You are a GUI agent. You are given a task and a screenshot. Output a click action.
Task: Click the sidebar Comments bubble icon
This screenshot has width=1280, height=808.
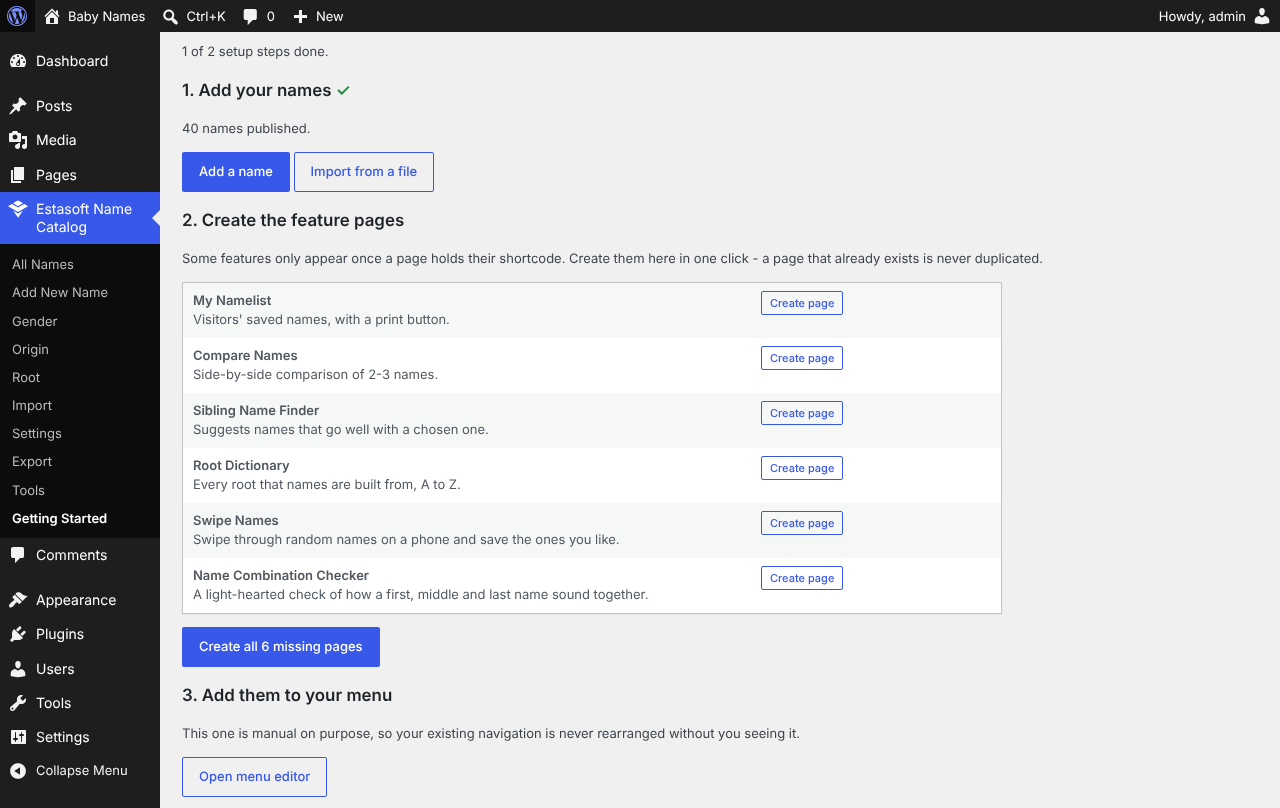point(18,555)
